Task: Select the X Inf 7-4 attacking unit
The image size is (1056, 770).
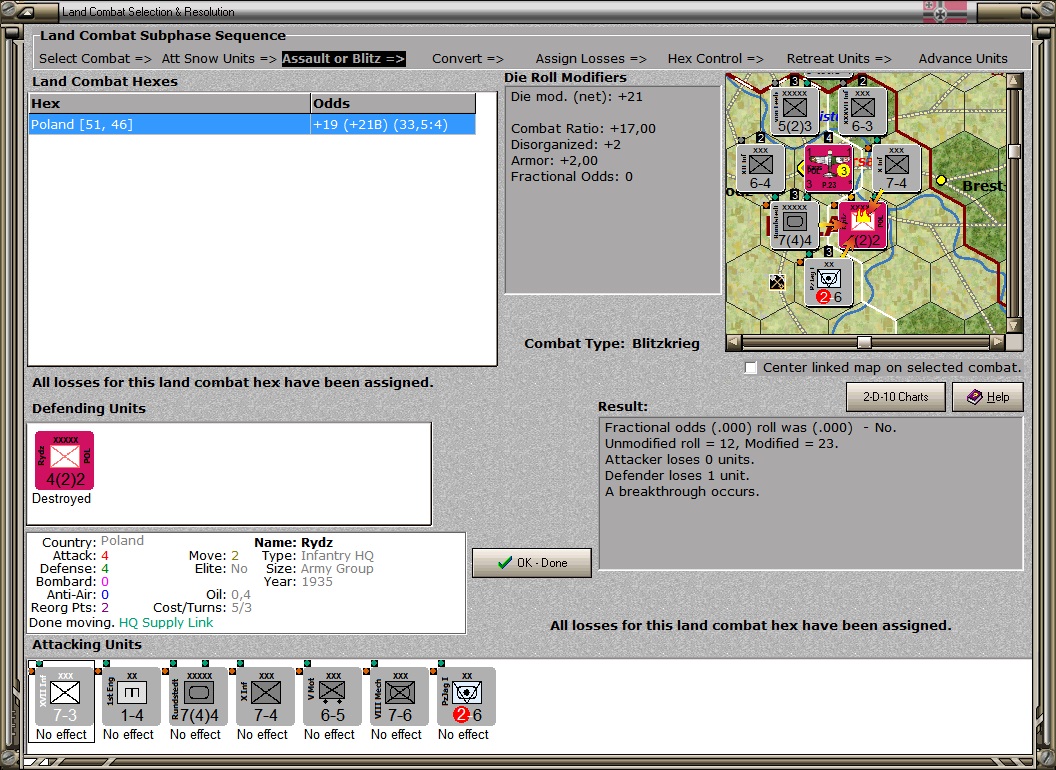Action: (x=265, y=697)
